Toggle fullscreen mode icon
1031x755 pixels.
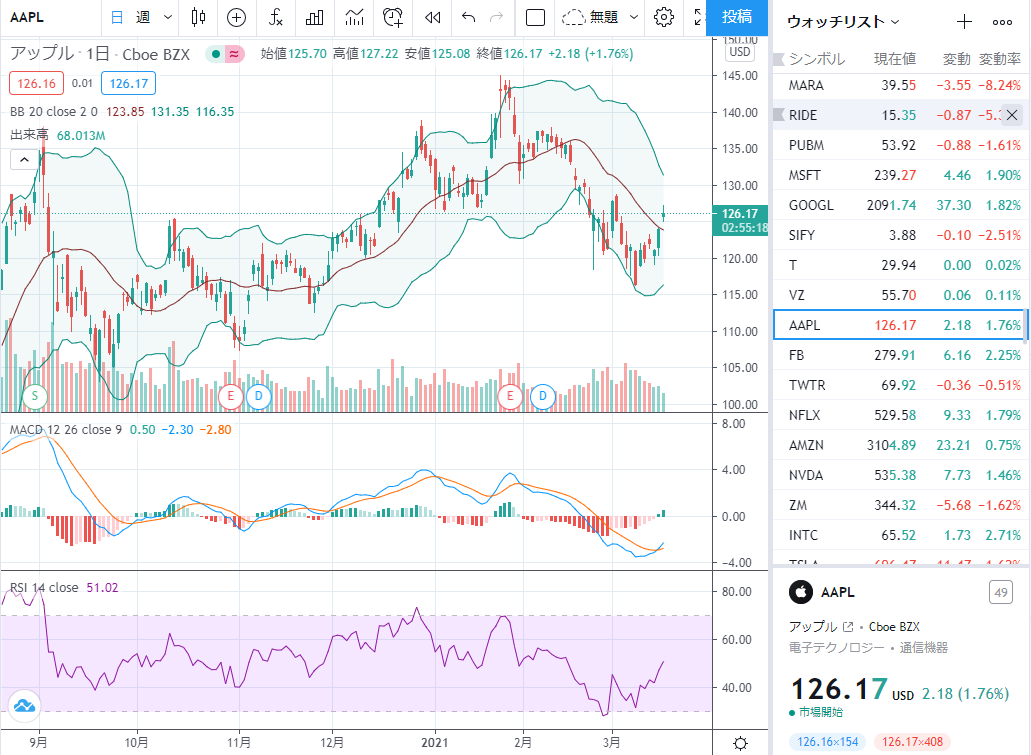coord(699,17)
